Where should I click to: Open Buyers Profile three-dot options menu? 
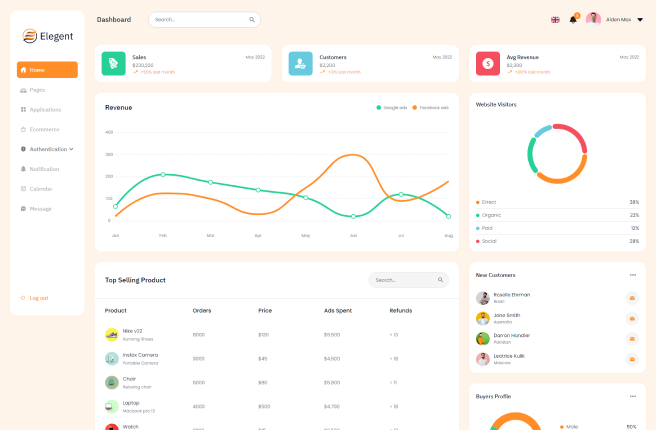click(632, 396)
